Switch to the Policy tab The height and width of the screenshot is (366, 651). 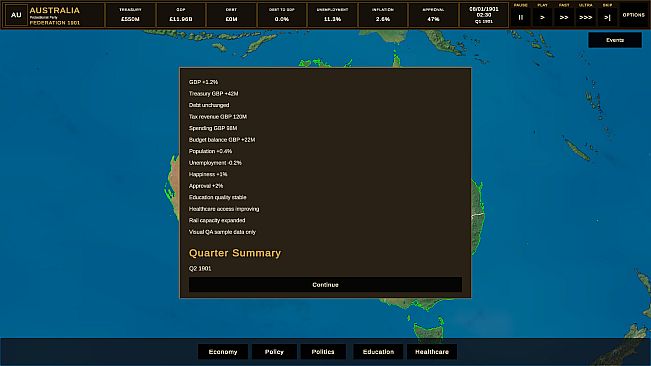coord(274,352)
